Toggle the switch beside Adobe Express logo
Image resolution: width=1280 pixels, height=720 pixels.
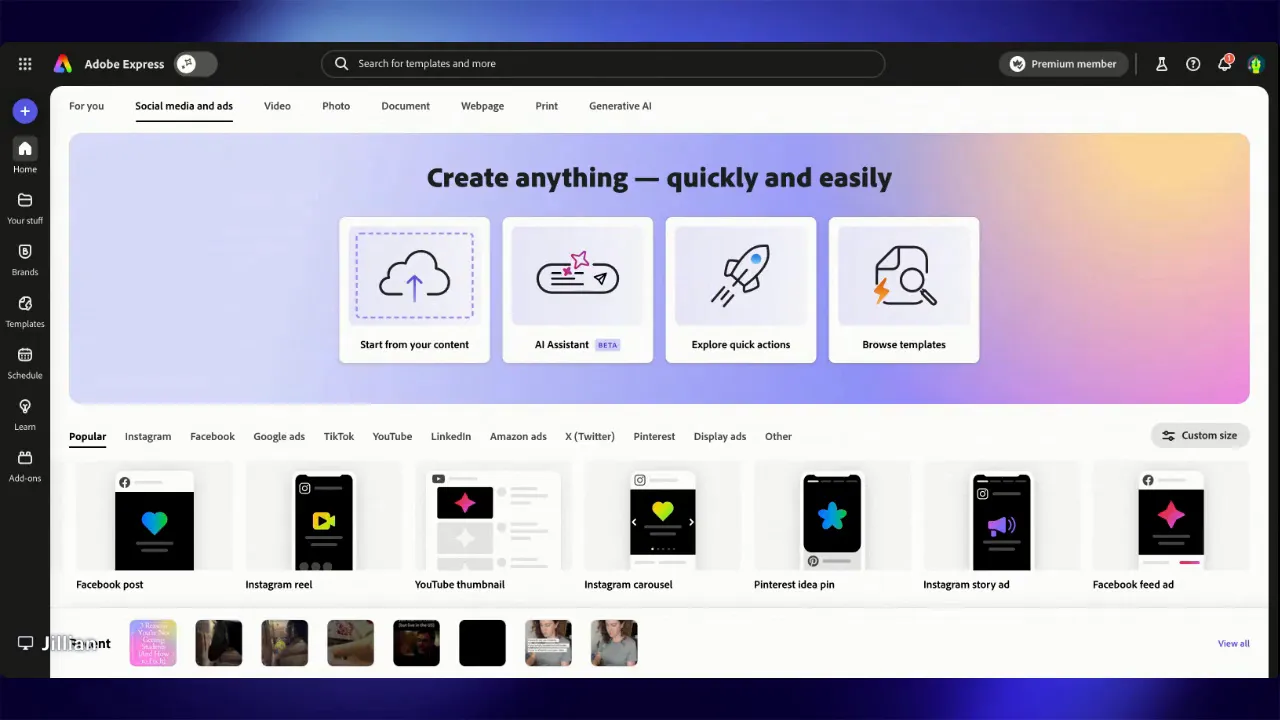point(195,63)
